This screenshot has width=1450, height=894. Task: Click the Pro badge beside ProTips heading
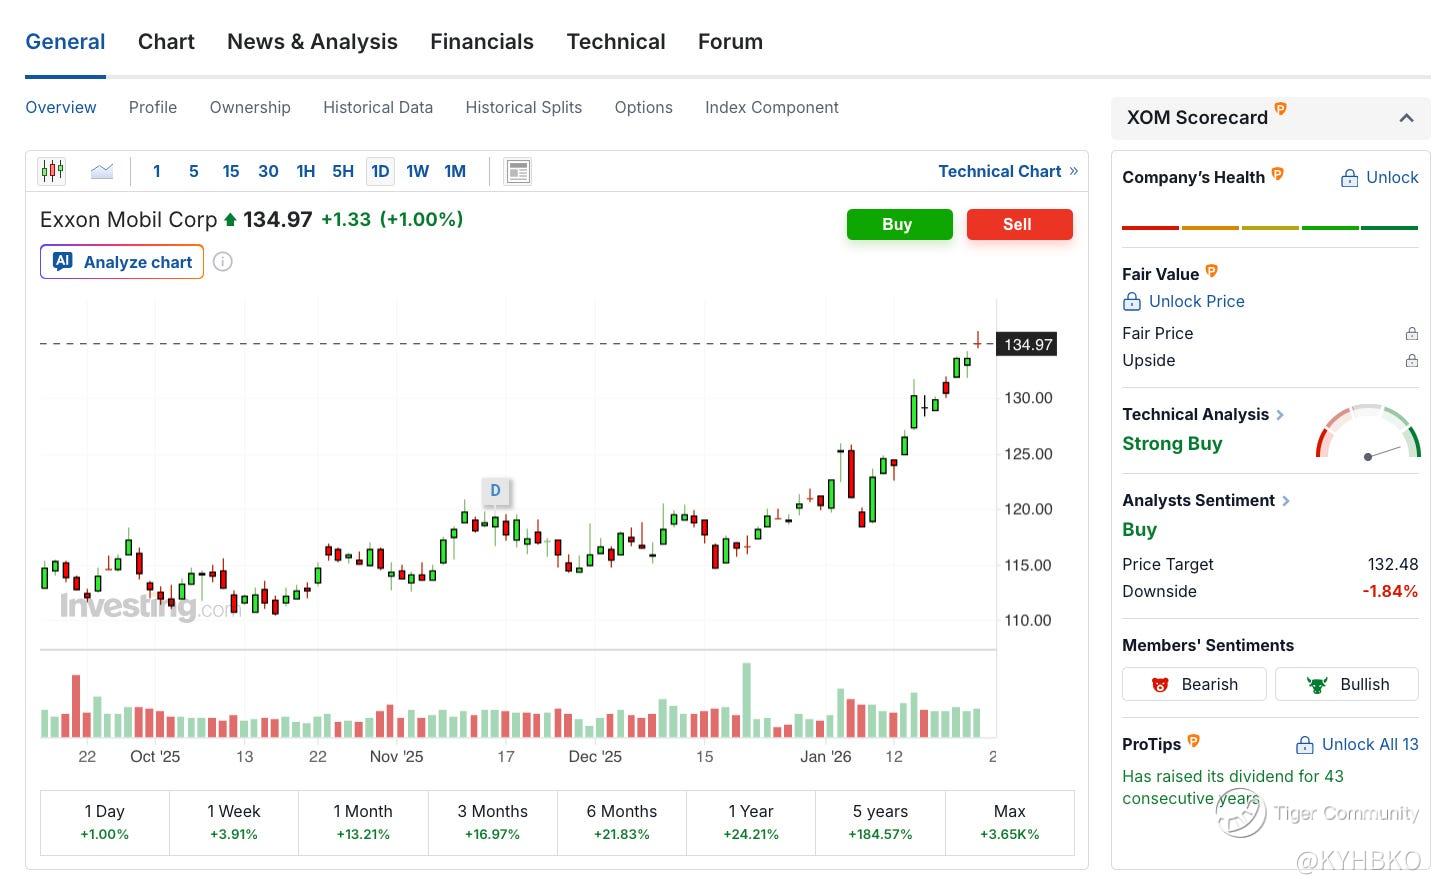[x=1193, y=741]
